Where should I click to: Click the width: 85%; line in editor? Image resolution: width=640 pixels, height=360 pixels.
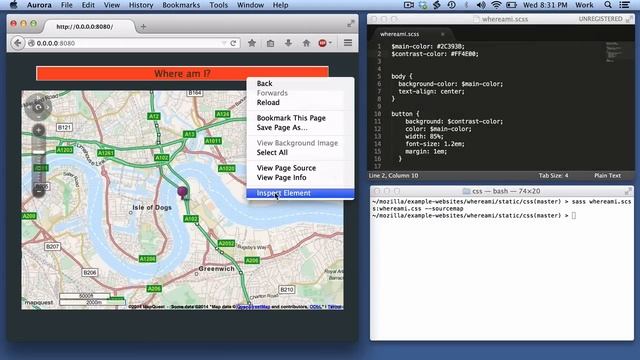[x=424, y=136]
